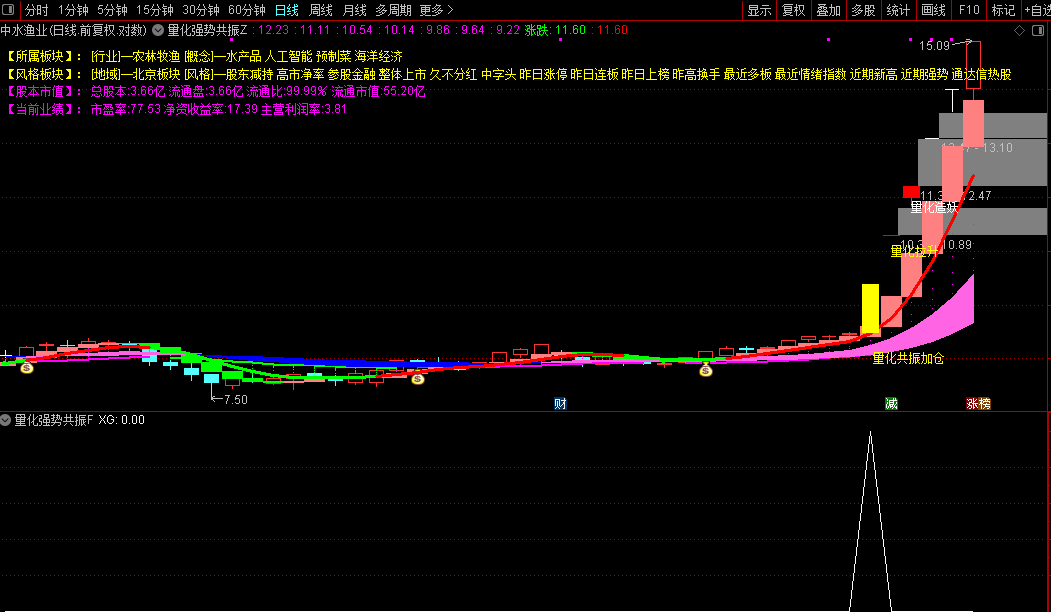Click the 15.09 high price label
The height and width of the screenshot is (612, 1051).
(x=934, y=46)
